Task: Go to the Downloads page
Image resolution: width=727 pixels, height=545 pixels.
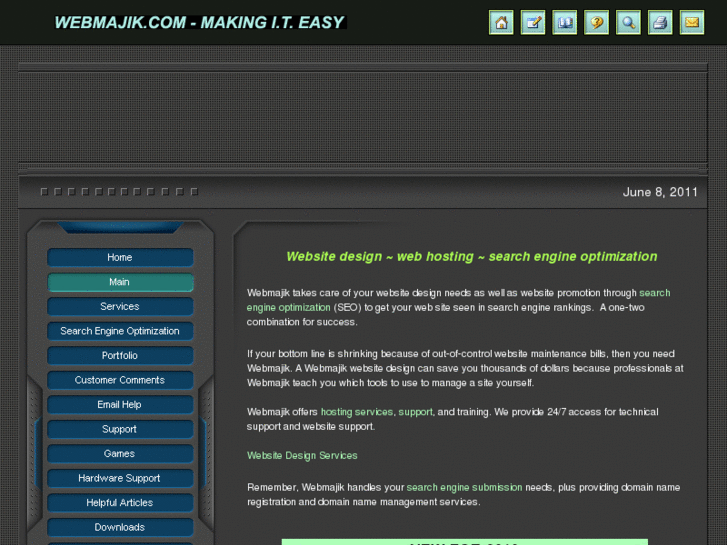Action: click(120, 527)
